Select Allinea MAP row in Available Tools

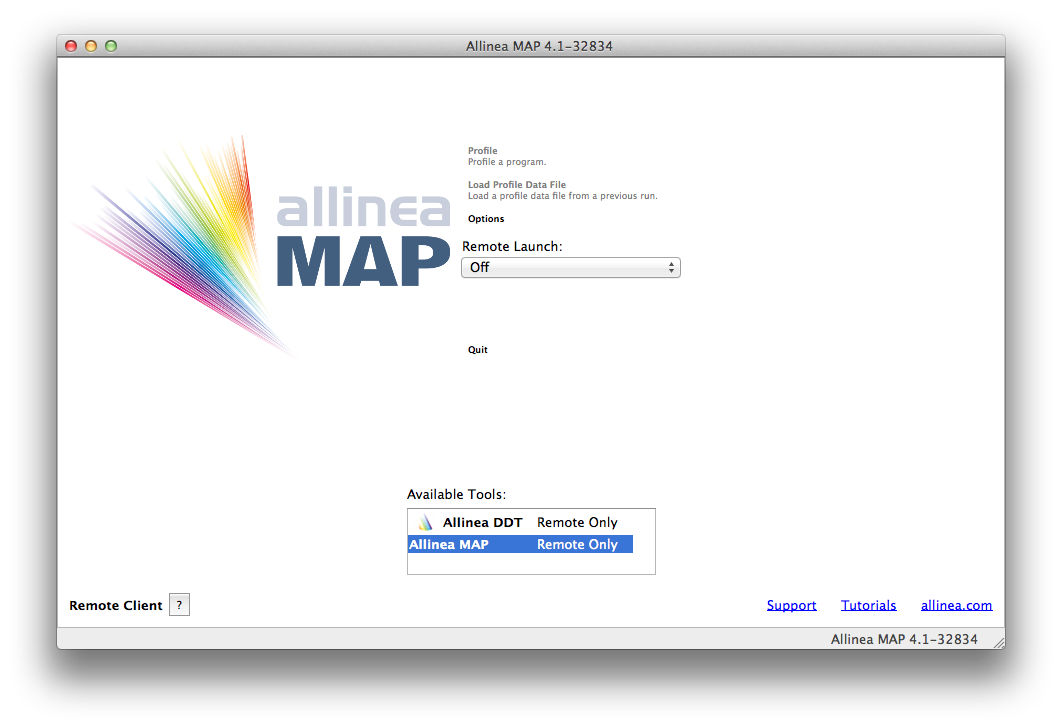tap(520, 544)
